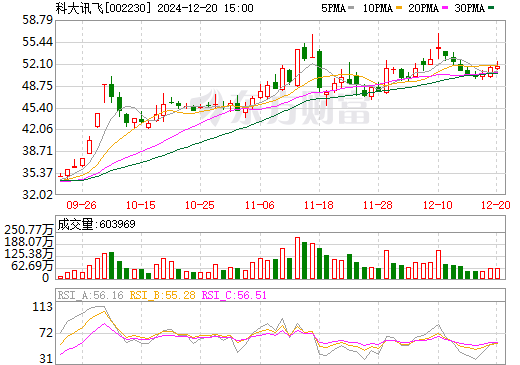Viewport: 520px width, 365px height.
Task: Click the RSI_A:56.16 indicator label
Action: coord(90,295)
